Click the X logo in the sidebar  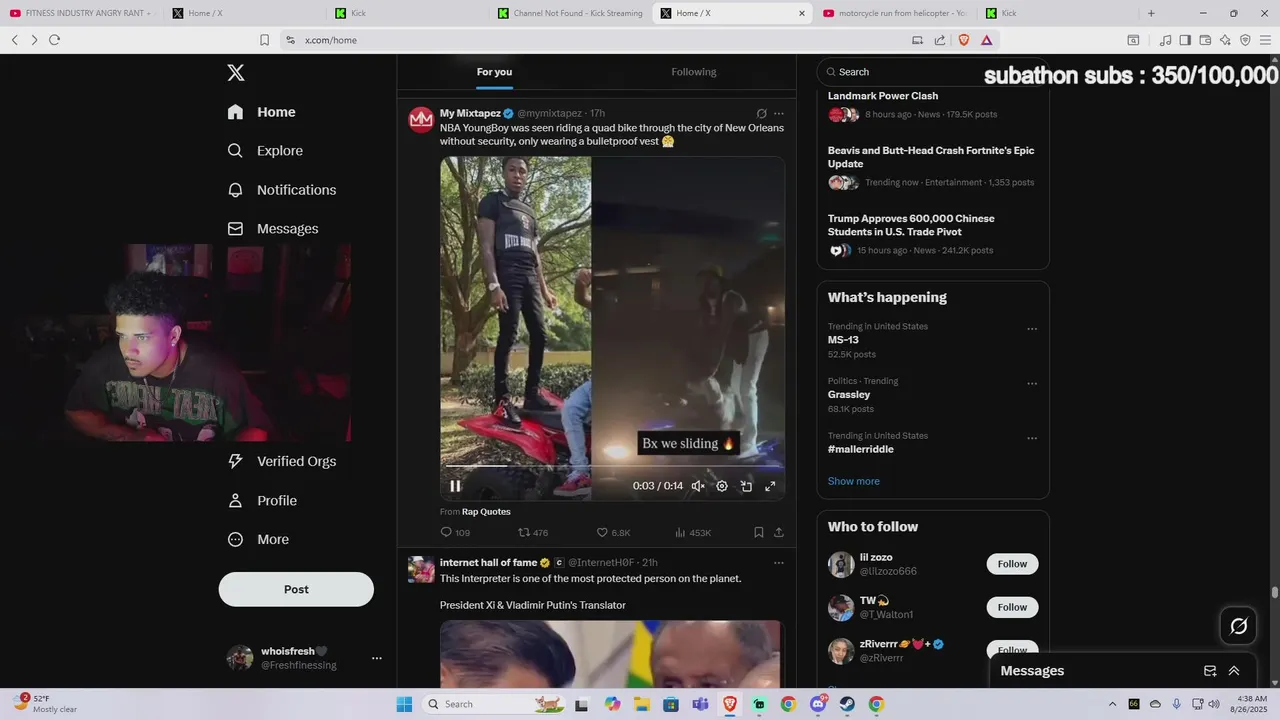pyautogui.click(x=236, y=72)
